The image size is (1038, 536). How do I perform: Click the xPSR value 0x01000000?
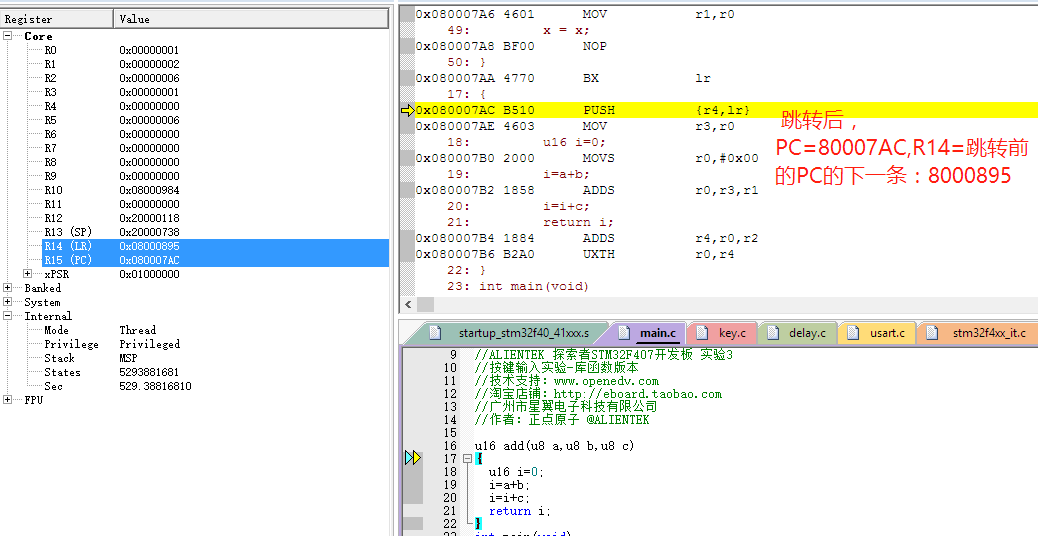[149, 274]
